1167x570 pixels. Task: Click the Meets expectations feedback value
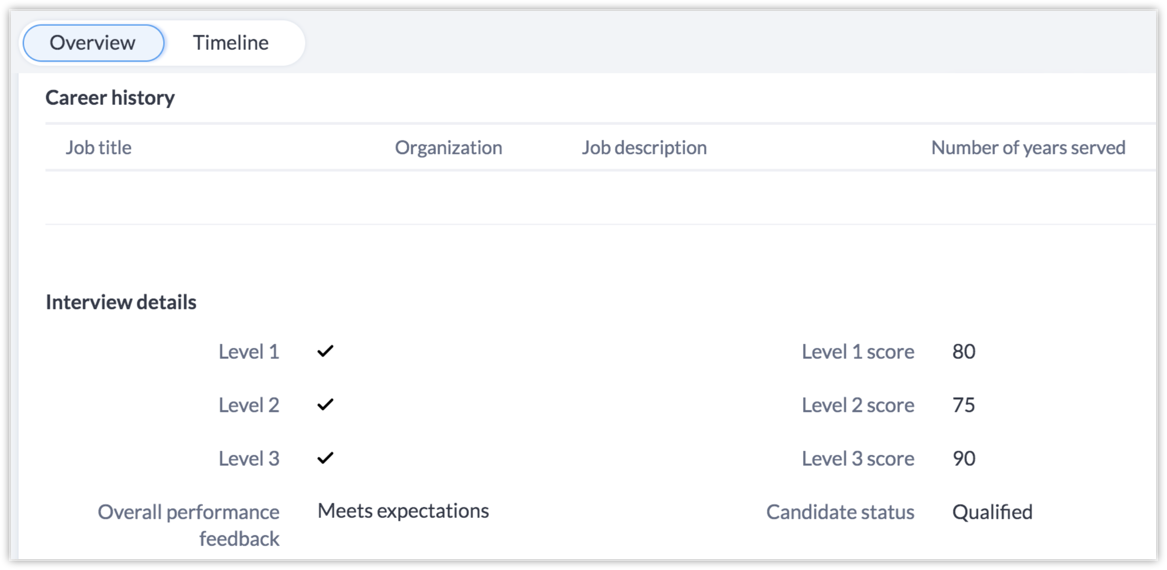pyautogui.click(x=403, y=511)
